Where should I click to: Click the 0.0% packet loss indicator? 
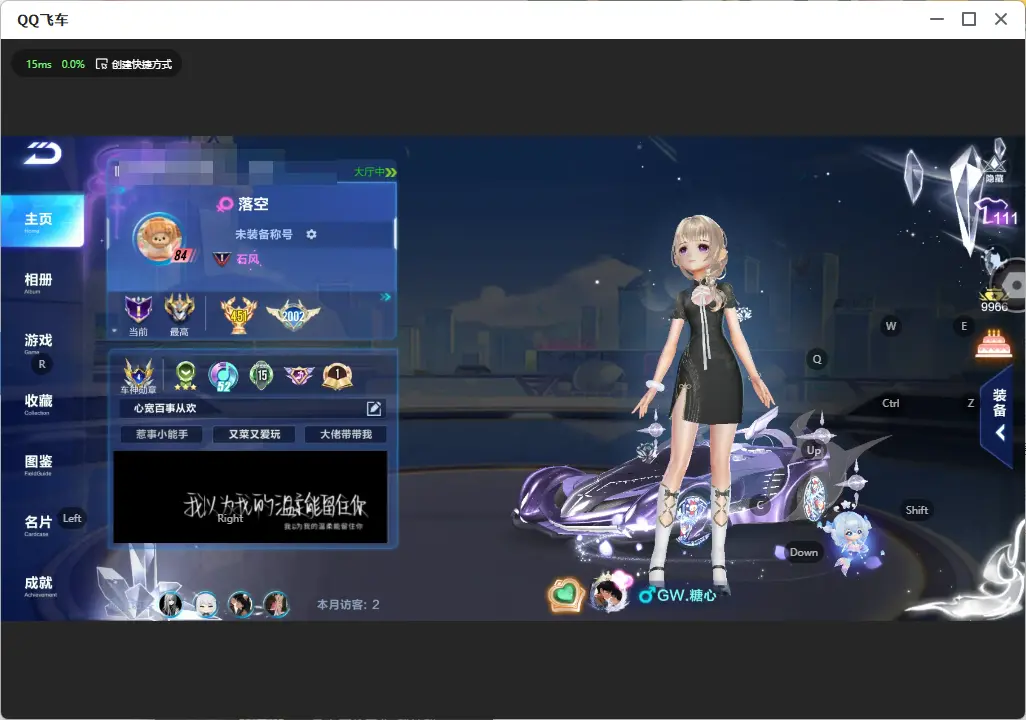point(73,64)
